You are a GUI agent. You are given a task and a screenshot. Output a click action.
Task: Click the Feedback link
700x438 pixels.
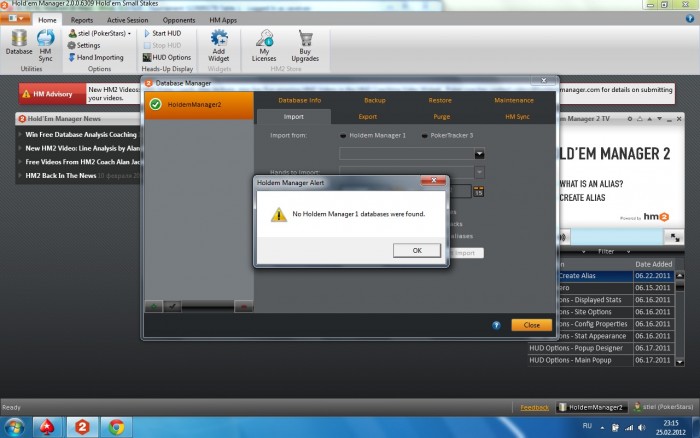pos(534,407)
